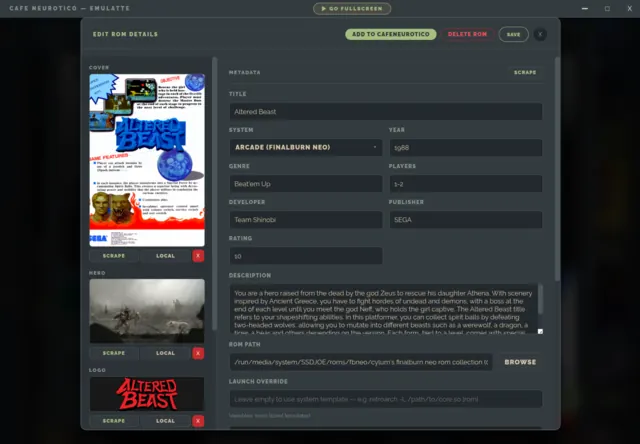Click the hero image thumbnail
This screenshot has width=640, height=444.
coord(147,311)
